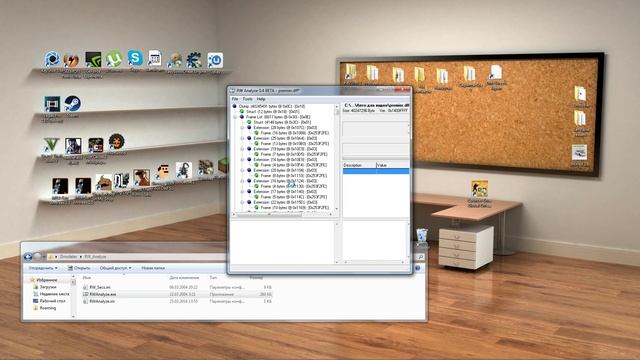Image resolution: width=640 pixels, height=360 pixels.
Task: Collapse the Extension (28 bytes) node
Action: click(242, 127)
